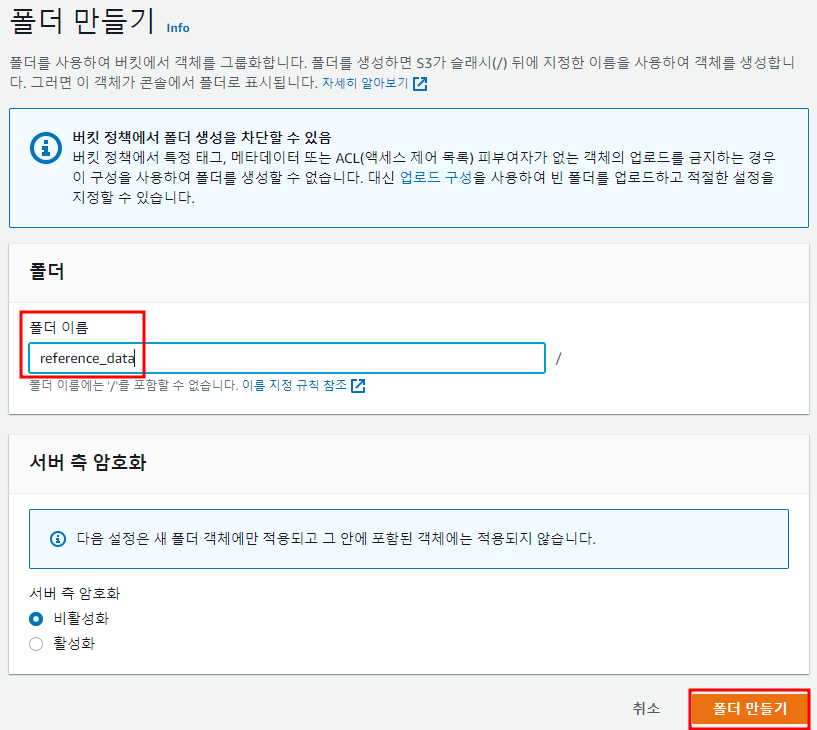Image resolution: width=817 pixels, height=730 pixels.
Task: Click the 버킷 정책에서 폴더 생성을 차단할 수 있음 heading
Action: point(202,138)
